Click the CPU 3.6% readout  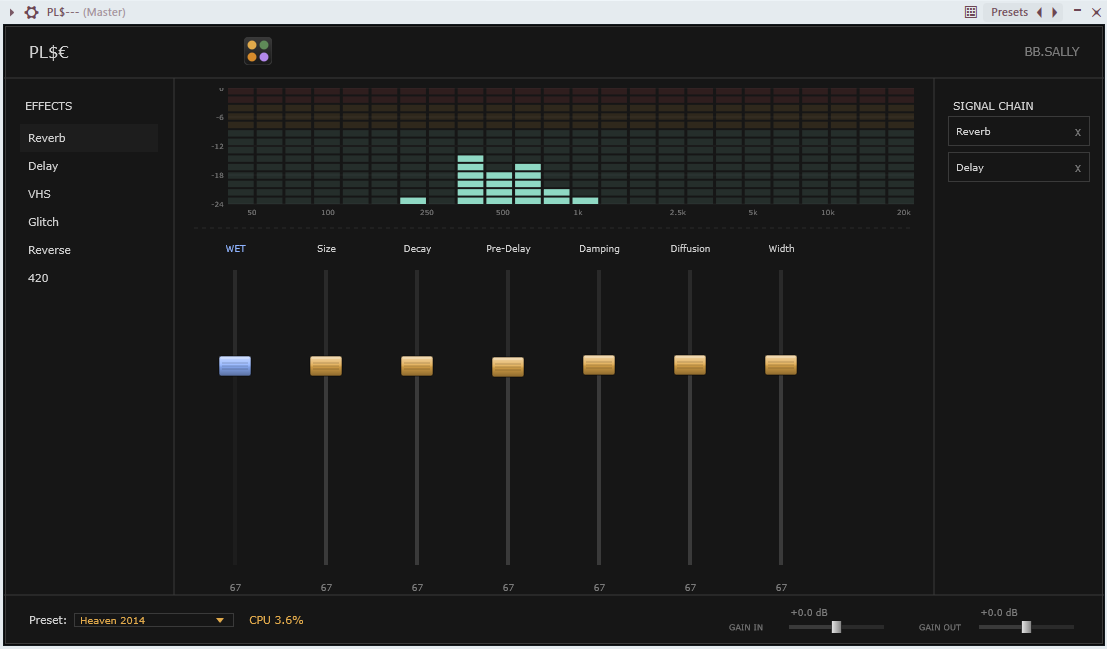pos(276,620)
